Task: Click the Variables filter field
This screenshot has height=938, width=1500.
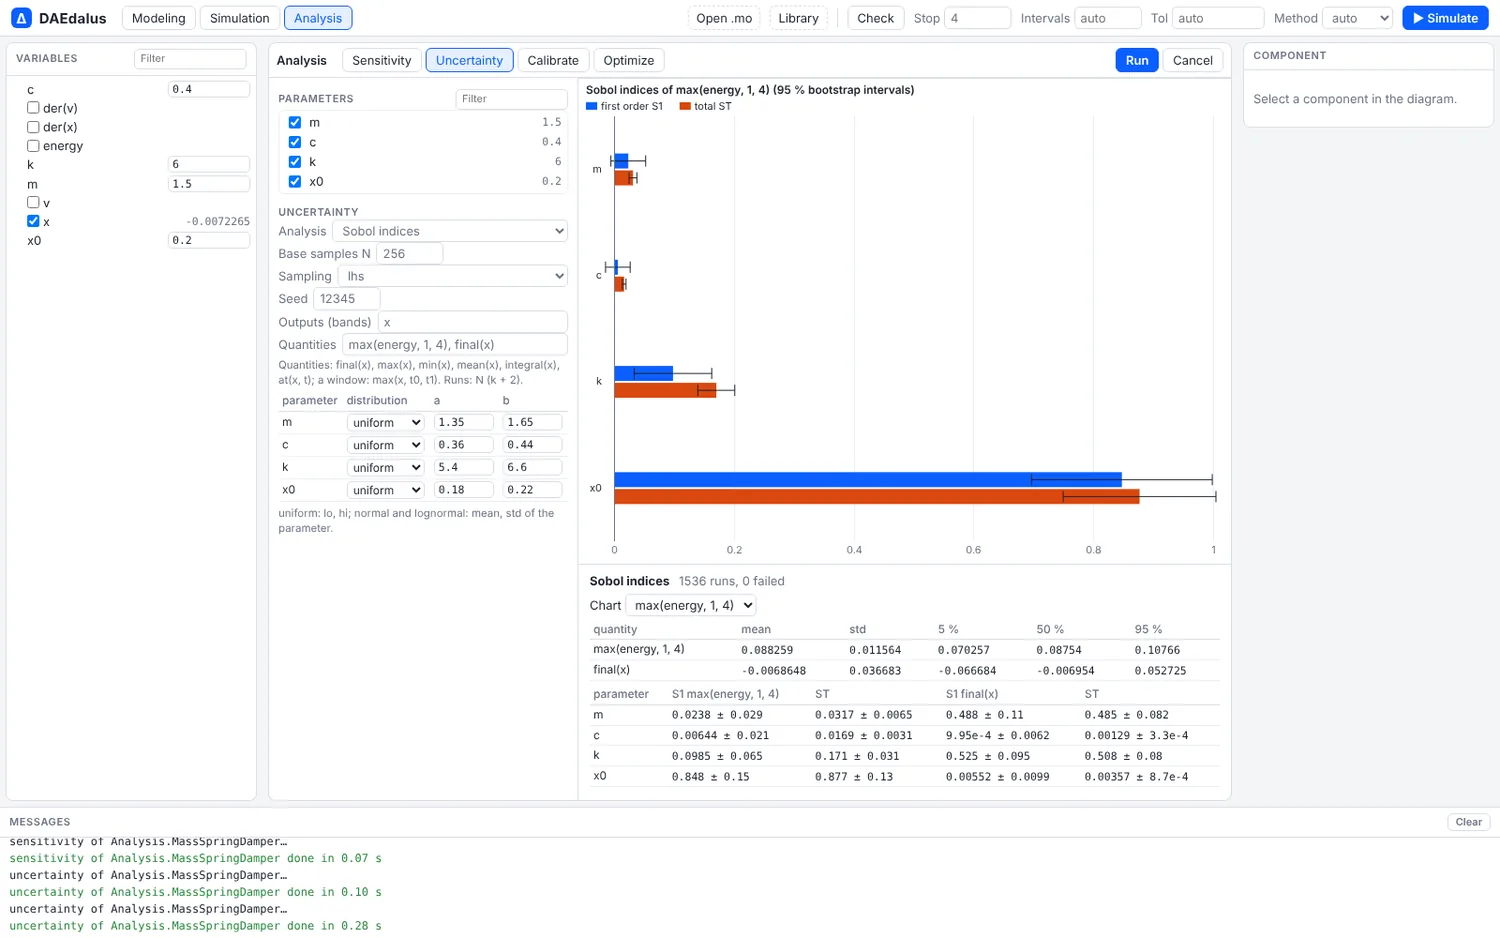Action: pos(190,59)
